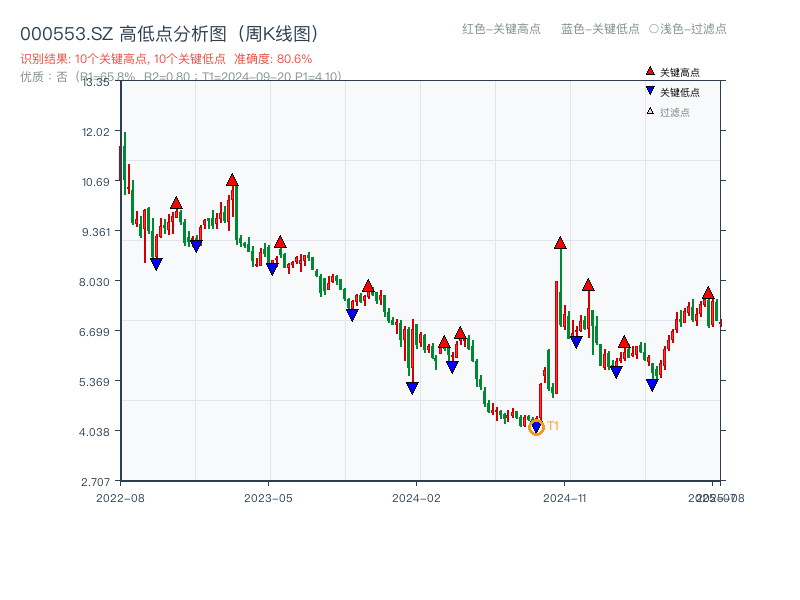800x600 pixels.
Task: Select the orange-circled T1 low point marker
Action: (x=536, y=427)
